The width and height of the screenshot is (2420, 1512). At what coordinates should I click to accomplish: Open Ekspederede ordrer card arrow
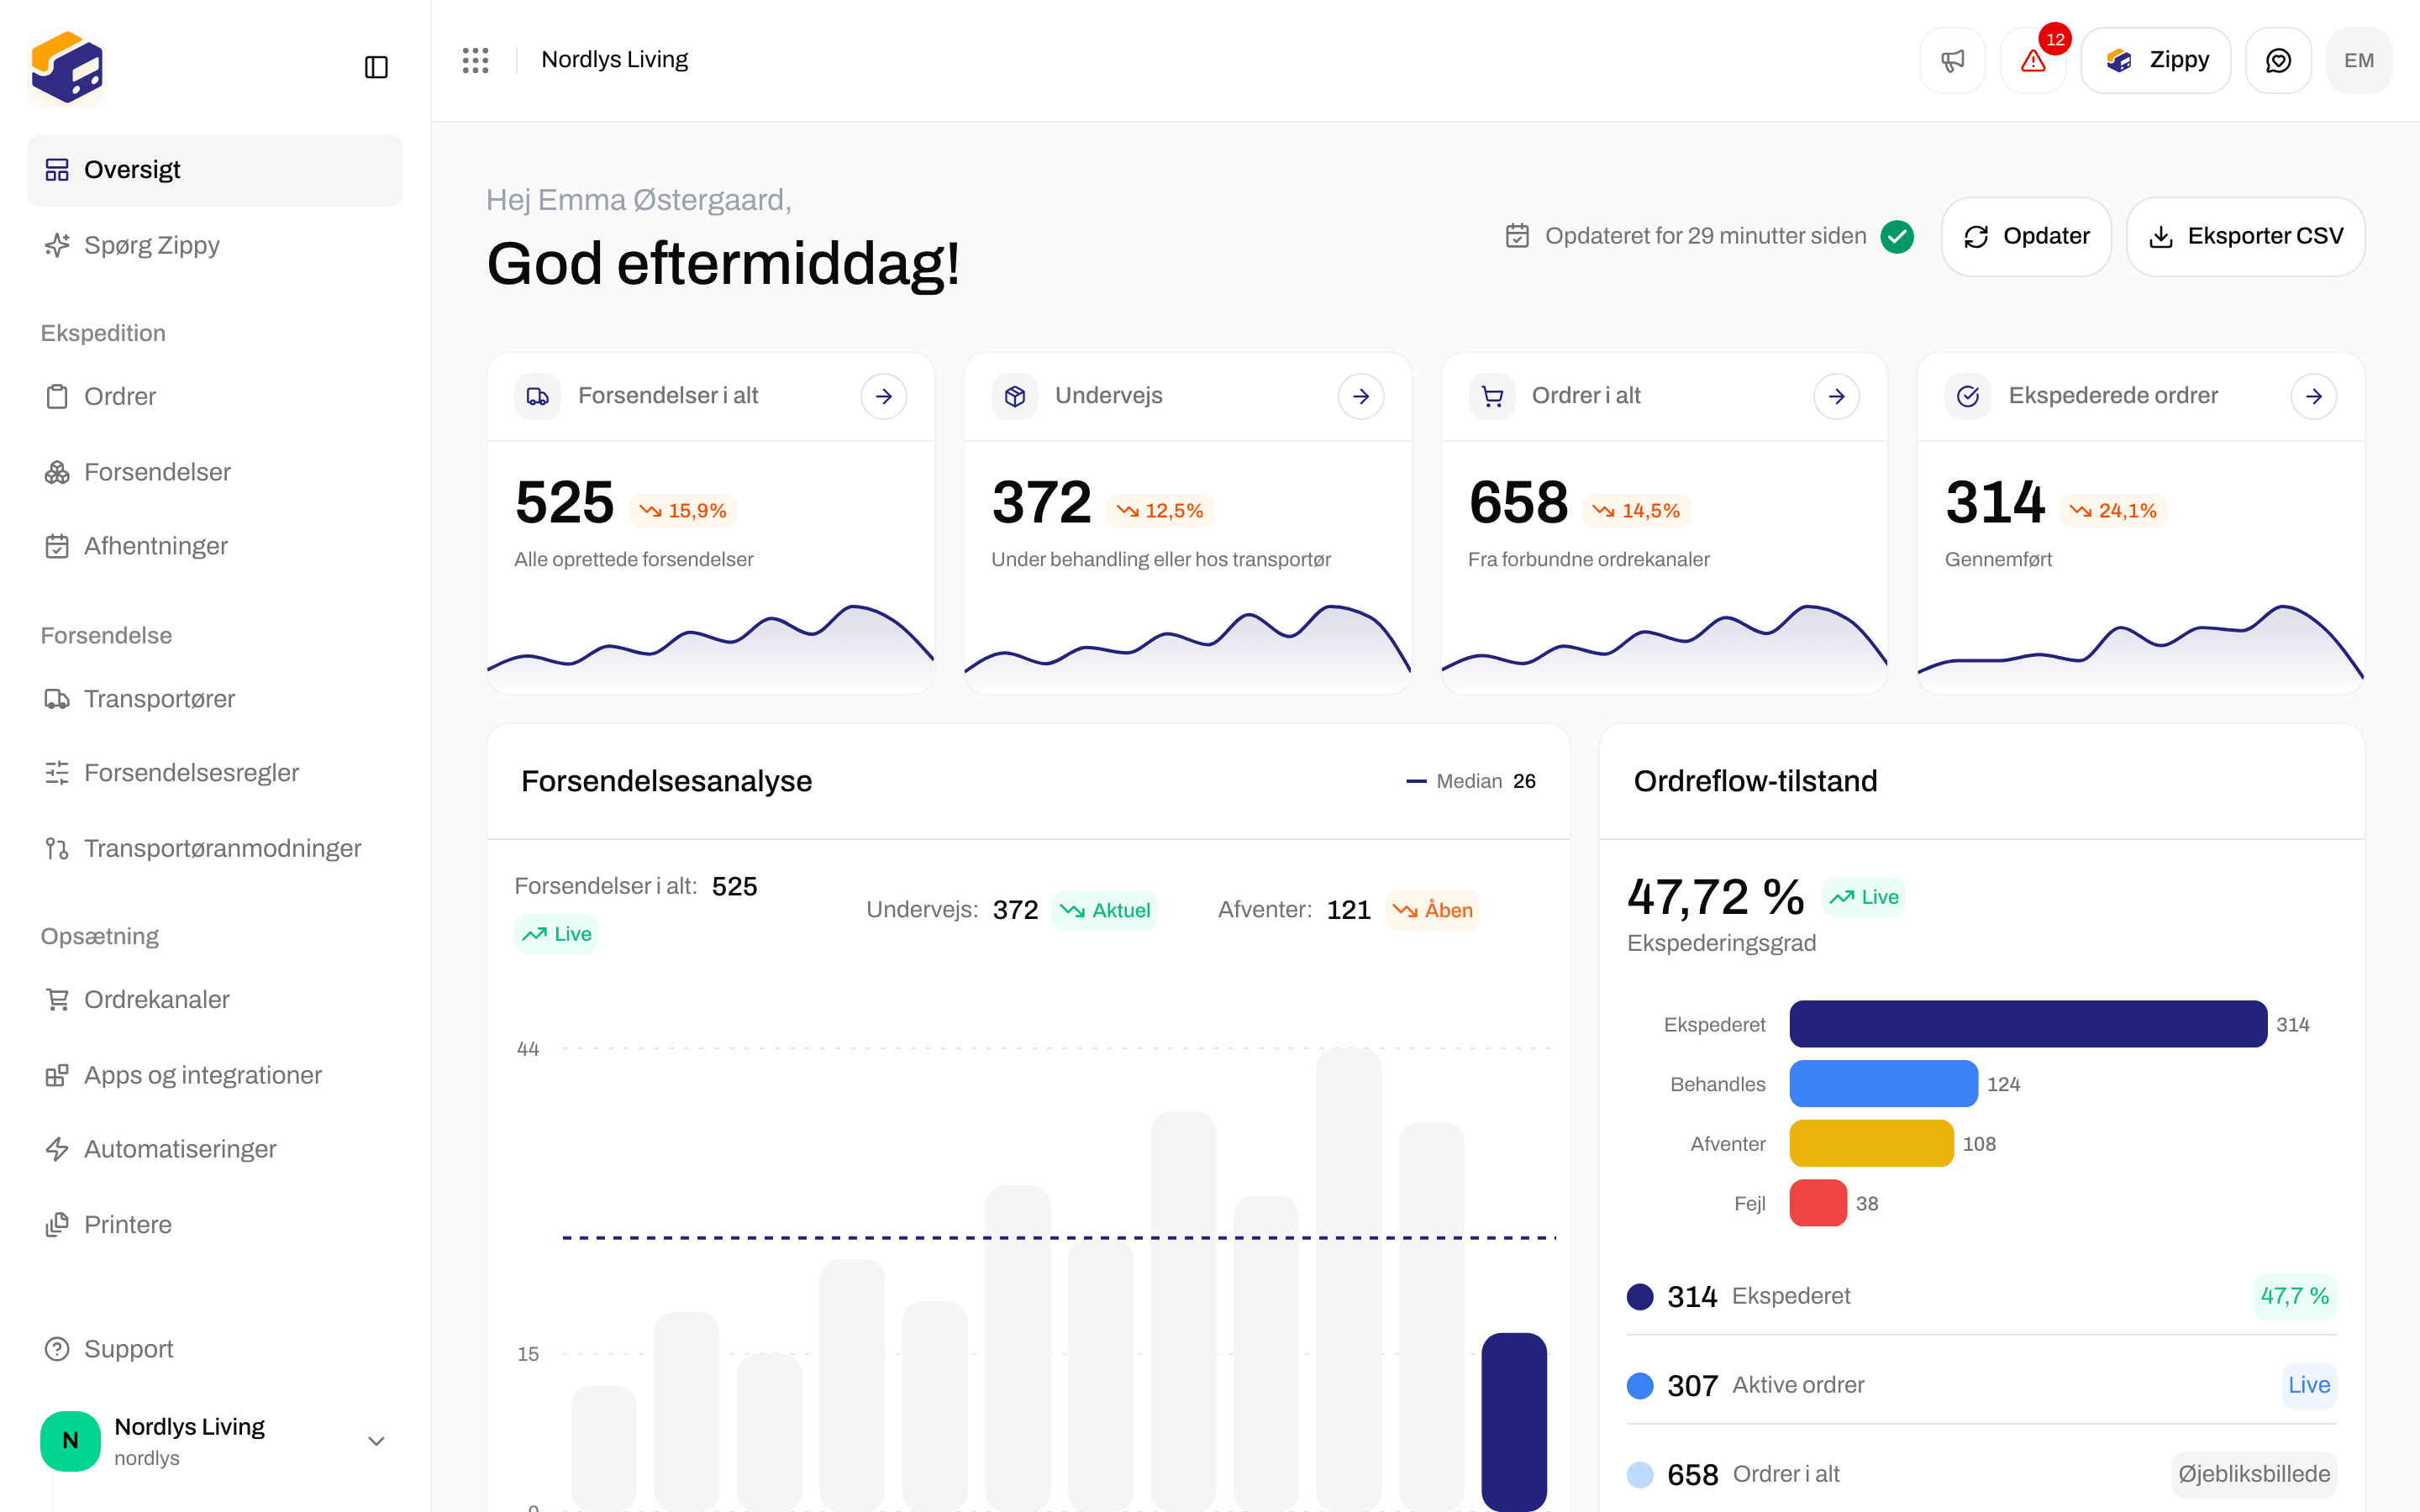coord(2314,396)
